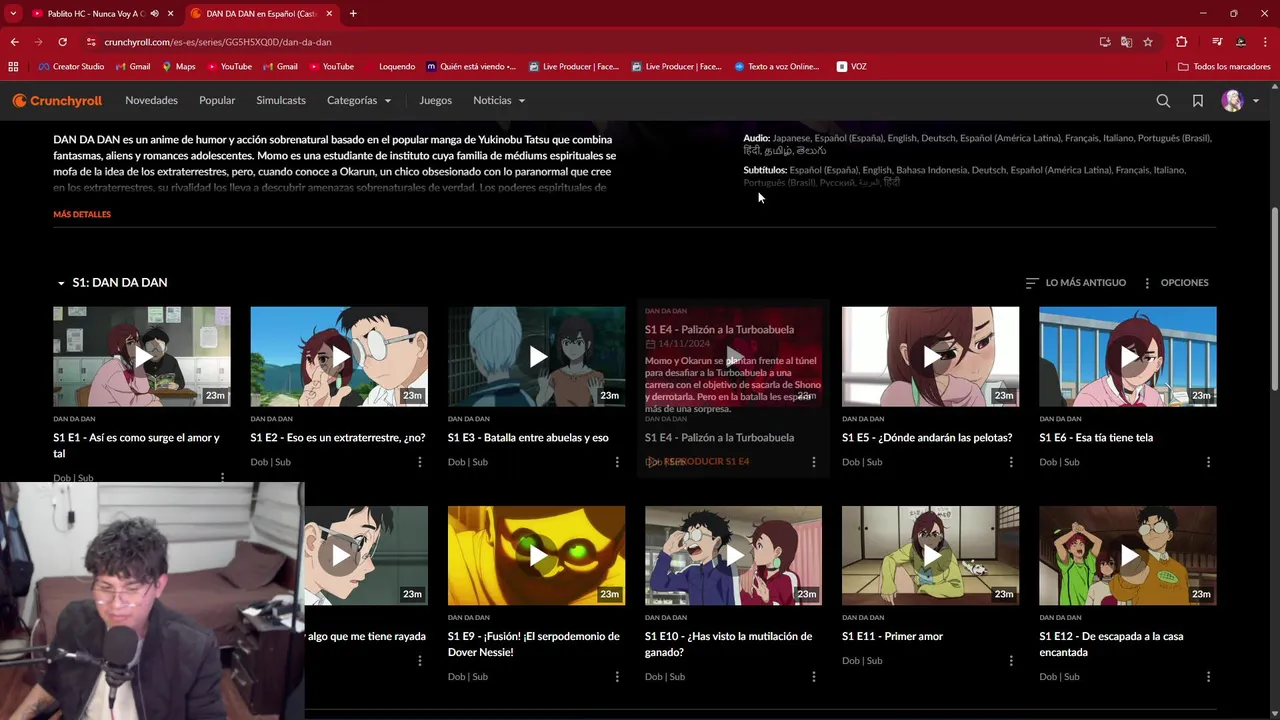The width and height of the screenshot is (1280, 720).
Task: Open options menu on hovered S1 E4 card
Action: point(814,462)
